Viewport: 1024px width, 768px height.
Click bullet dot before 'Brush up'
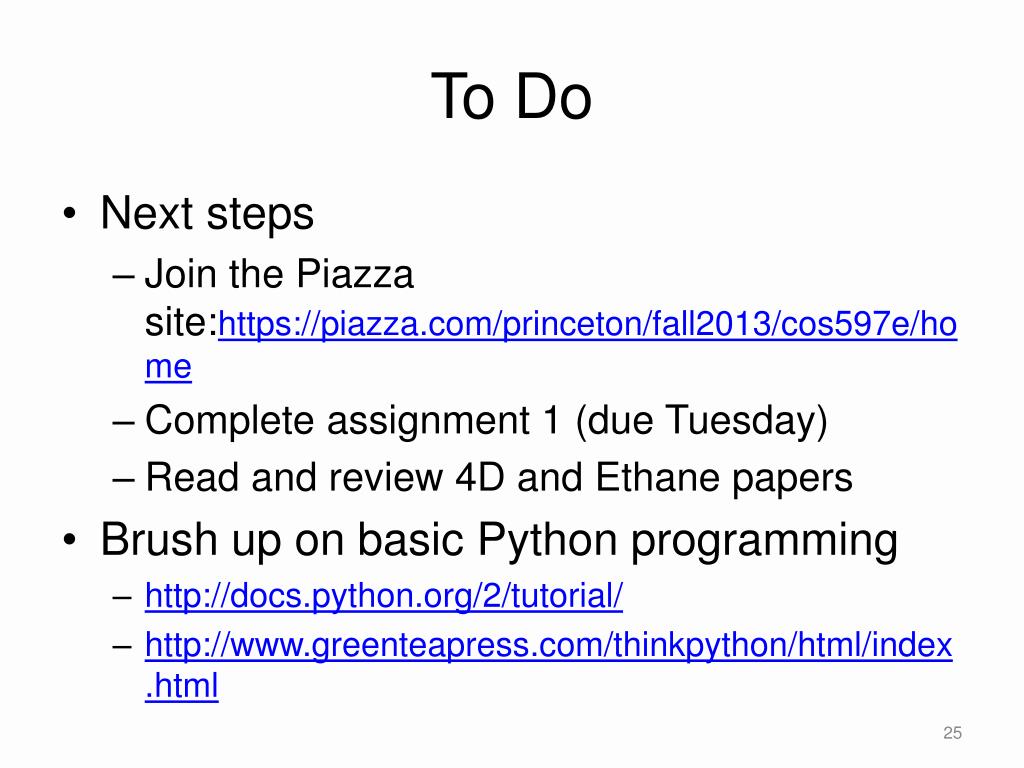(x=69, y=540)
